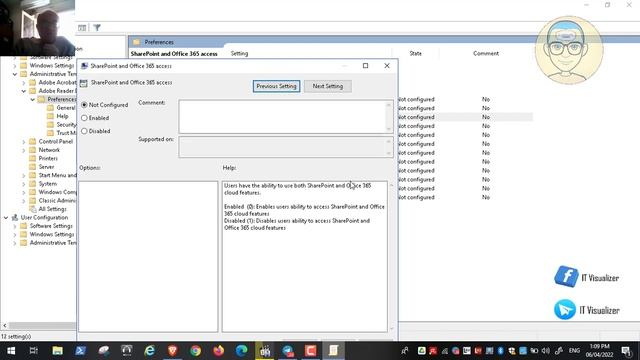The height and width of the screenshot is (360, 640).
Task: Close the SharePoint setting dialog
Action: pos(387,66)
